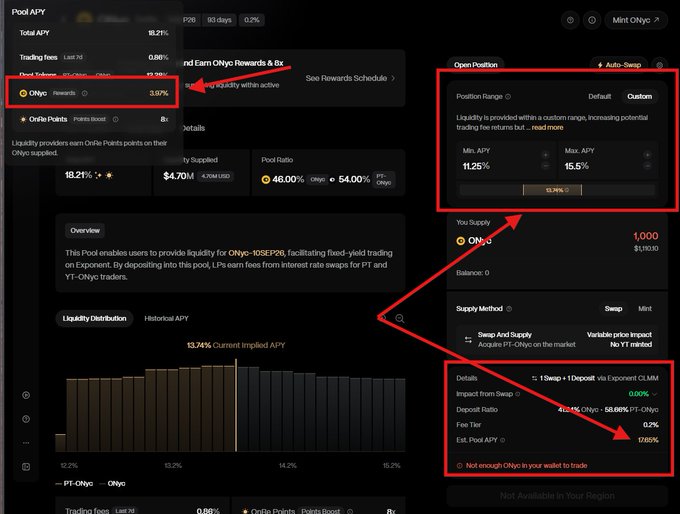Click the OnRe Points sun icon in Pool APY popup
680x514 pixels.
pos(23,119)
